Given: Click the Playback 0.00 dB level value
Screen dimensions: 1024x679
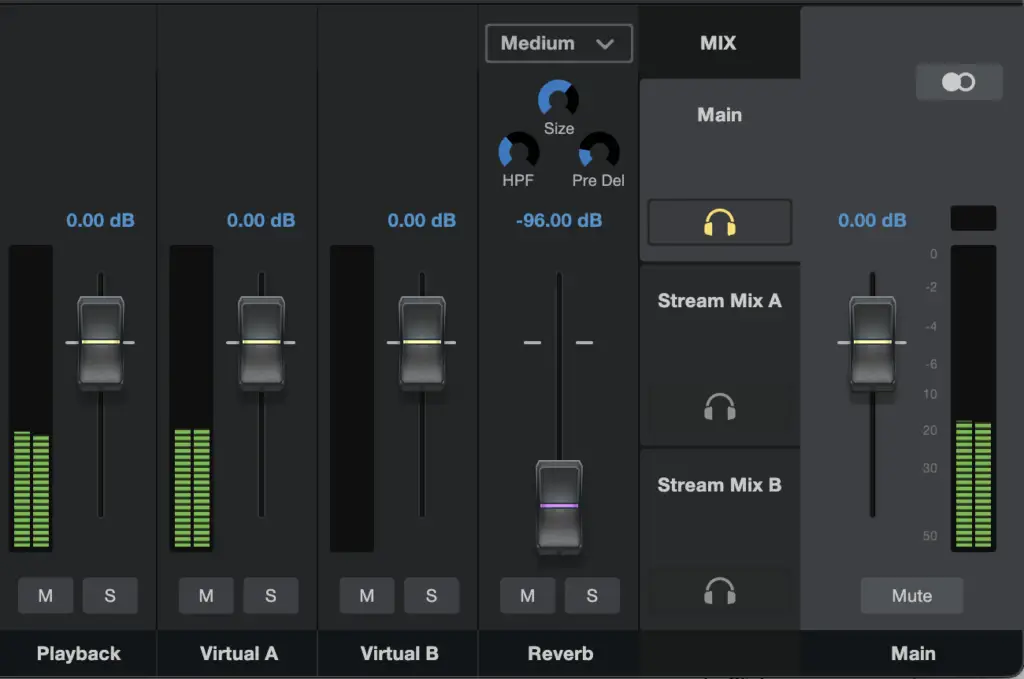Looking at the screenshot, I should pos(101,221).
